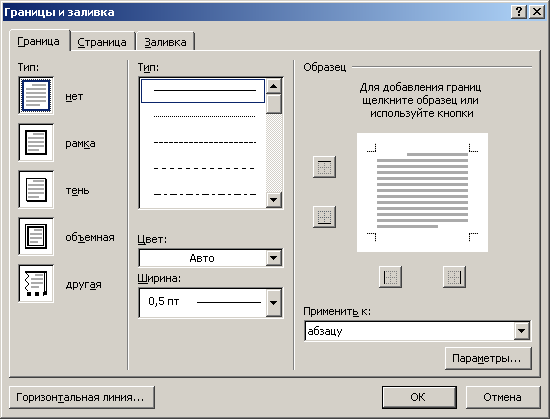550x419 pixels.
Task: Select the 'нет' border type icon
Action: 36,96
